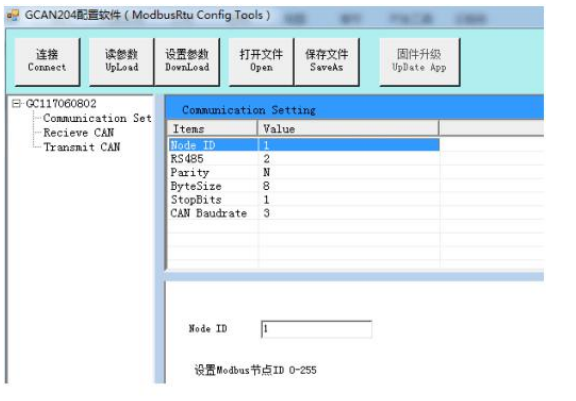The width and height of the screenshot is (576, 401).
Task: Click the Node ID input field
Action: click(x=316, y=329)
